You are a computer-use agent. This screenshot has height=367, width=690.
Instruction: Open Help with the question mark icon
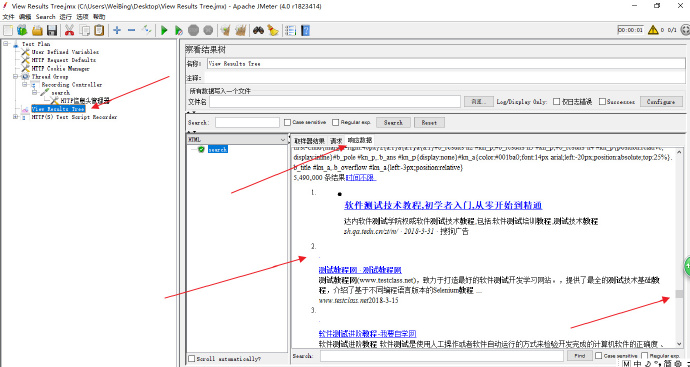tap(305, 30)
